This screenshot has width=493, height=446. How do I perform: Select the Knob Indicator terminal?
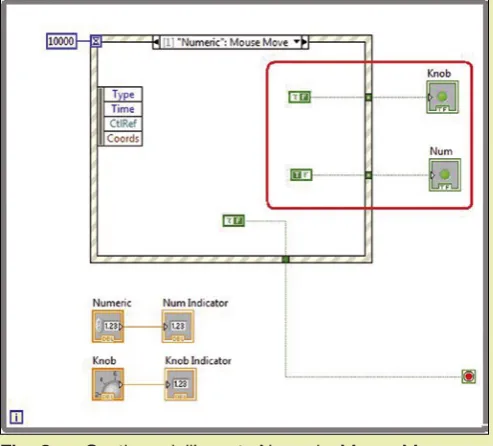point(180,384)
